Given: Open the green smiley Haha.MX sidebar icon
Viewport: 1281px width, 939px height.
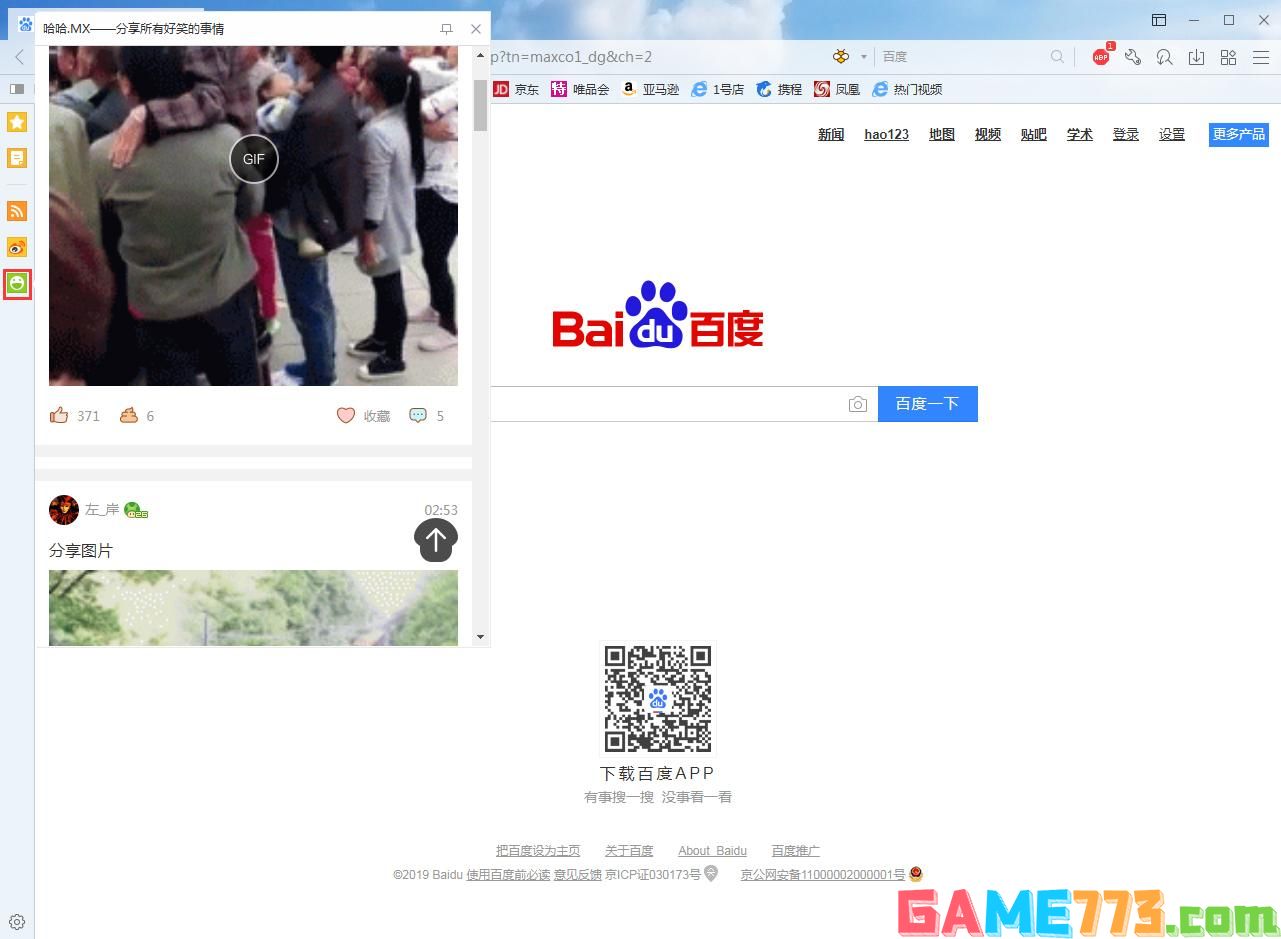Looking at the screenshot, I should (x=17, y=284).
